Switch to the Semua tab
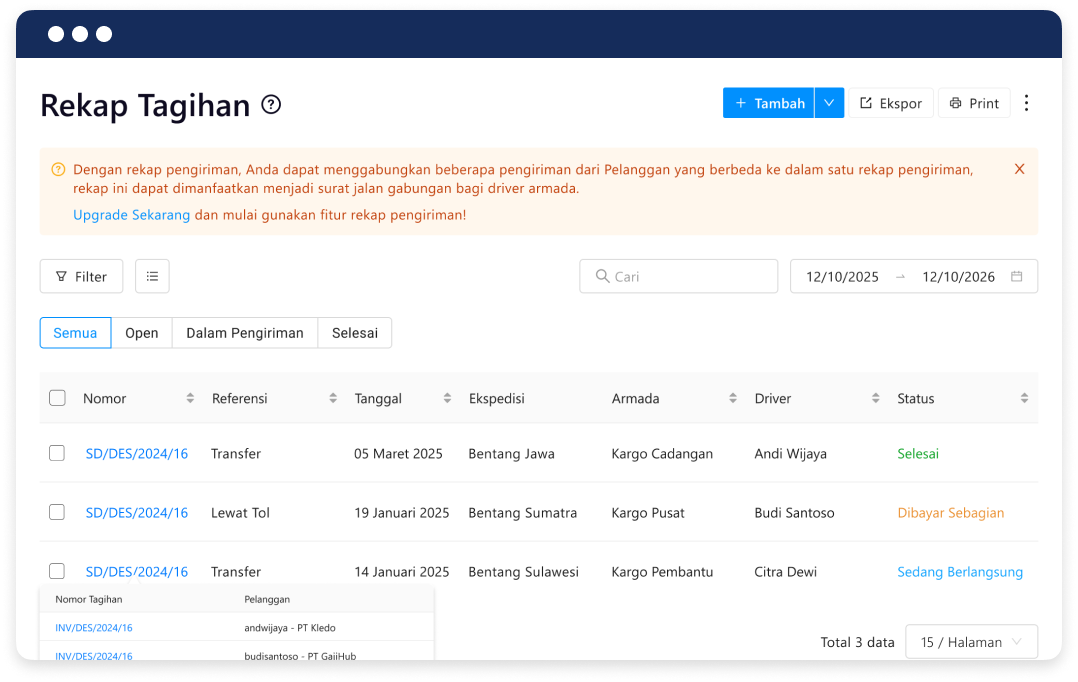Screen dimensions: 1078x682 click(76, 333)
